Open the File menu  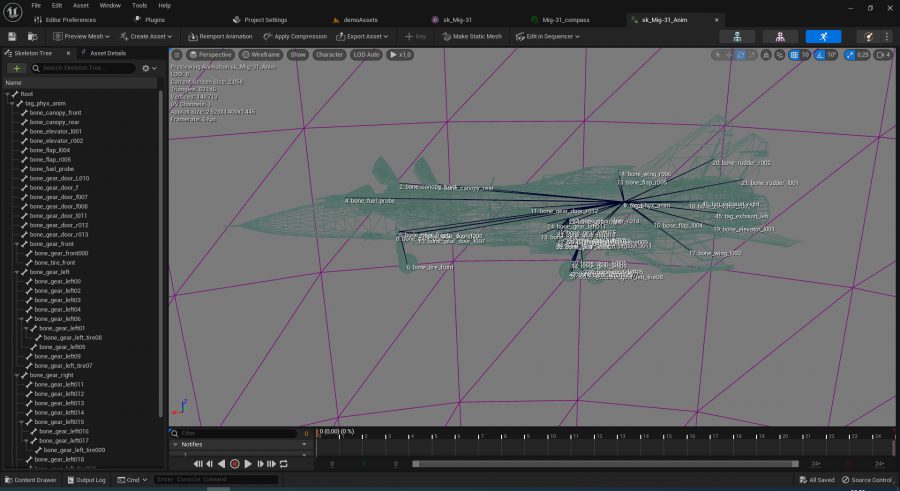tap(36, 5)
